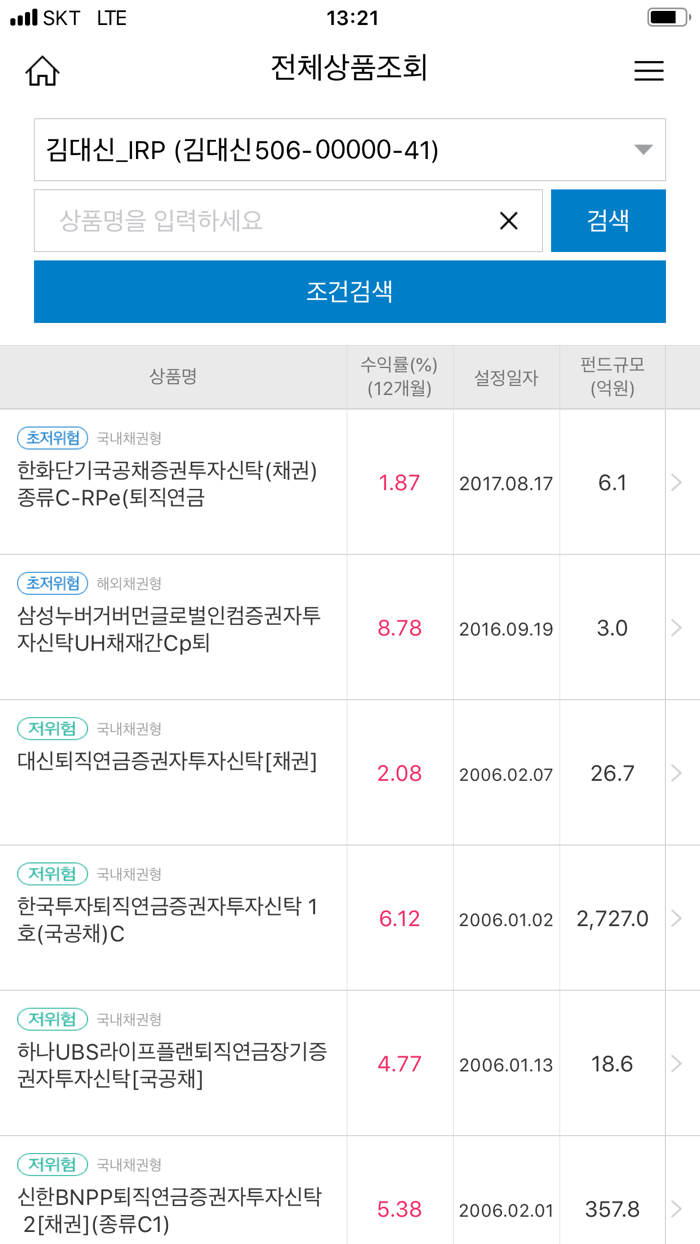Open the account selector dropdown 김대신_IRP
Screen dimensions: 700x1244
[x=350, y=150]
